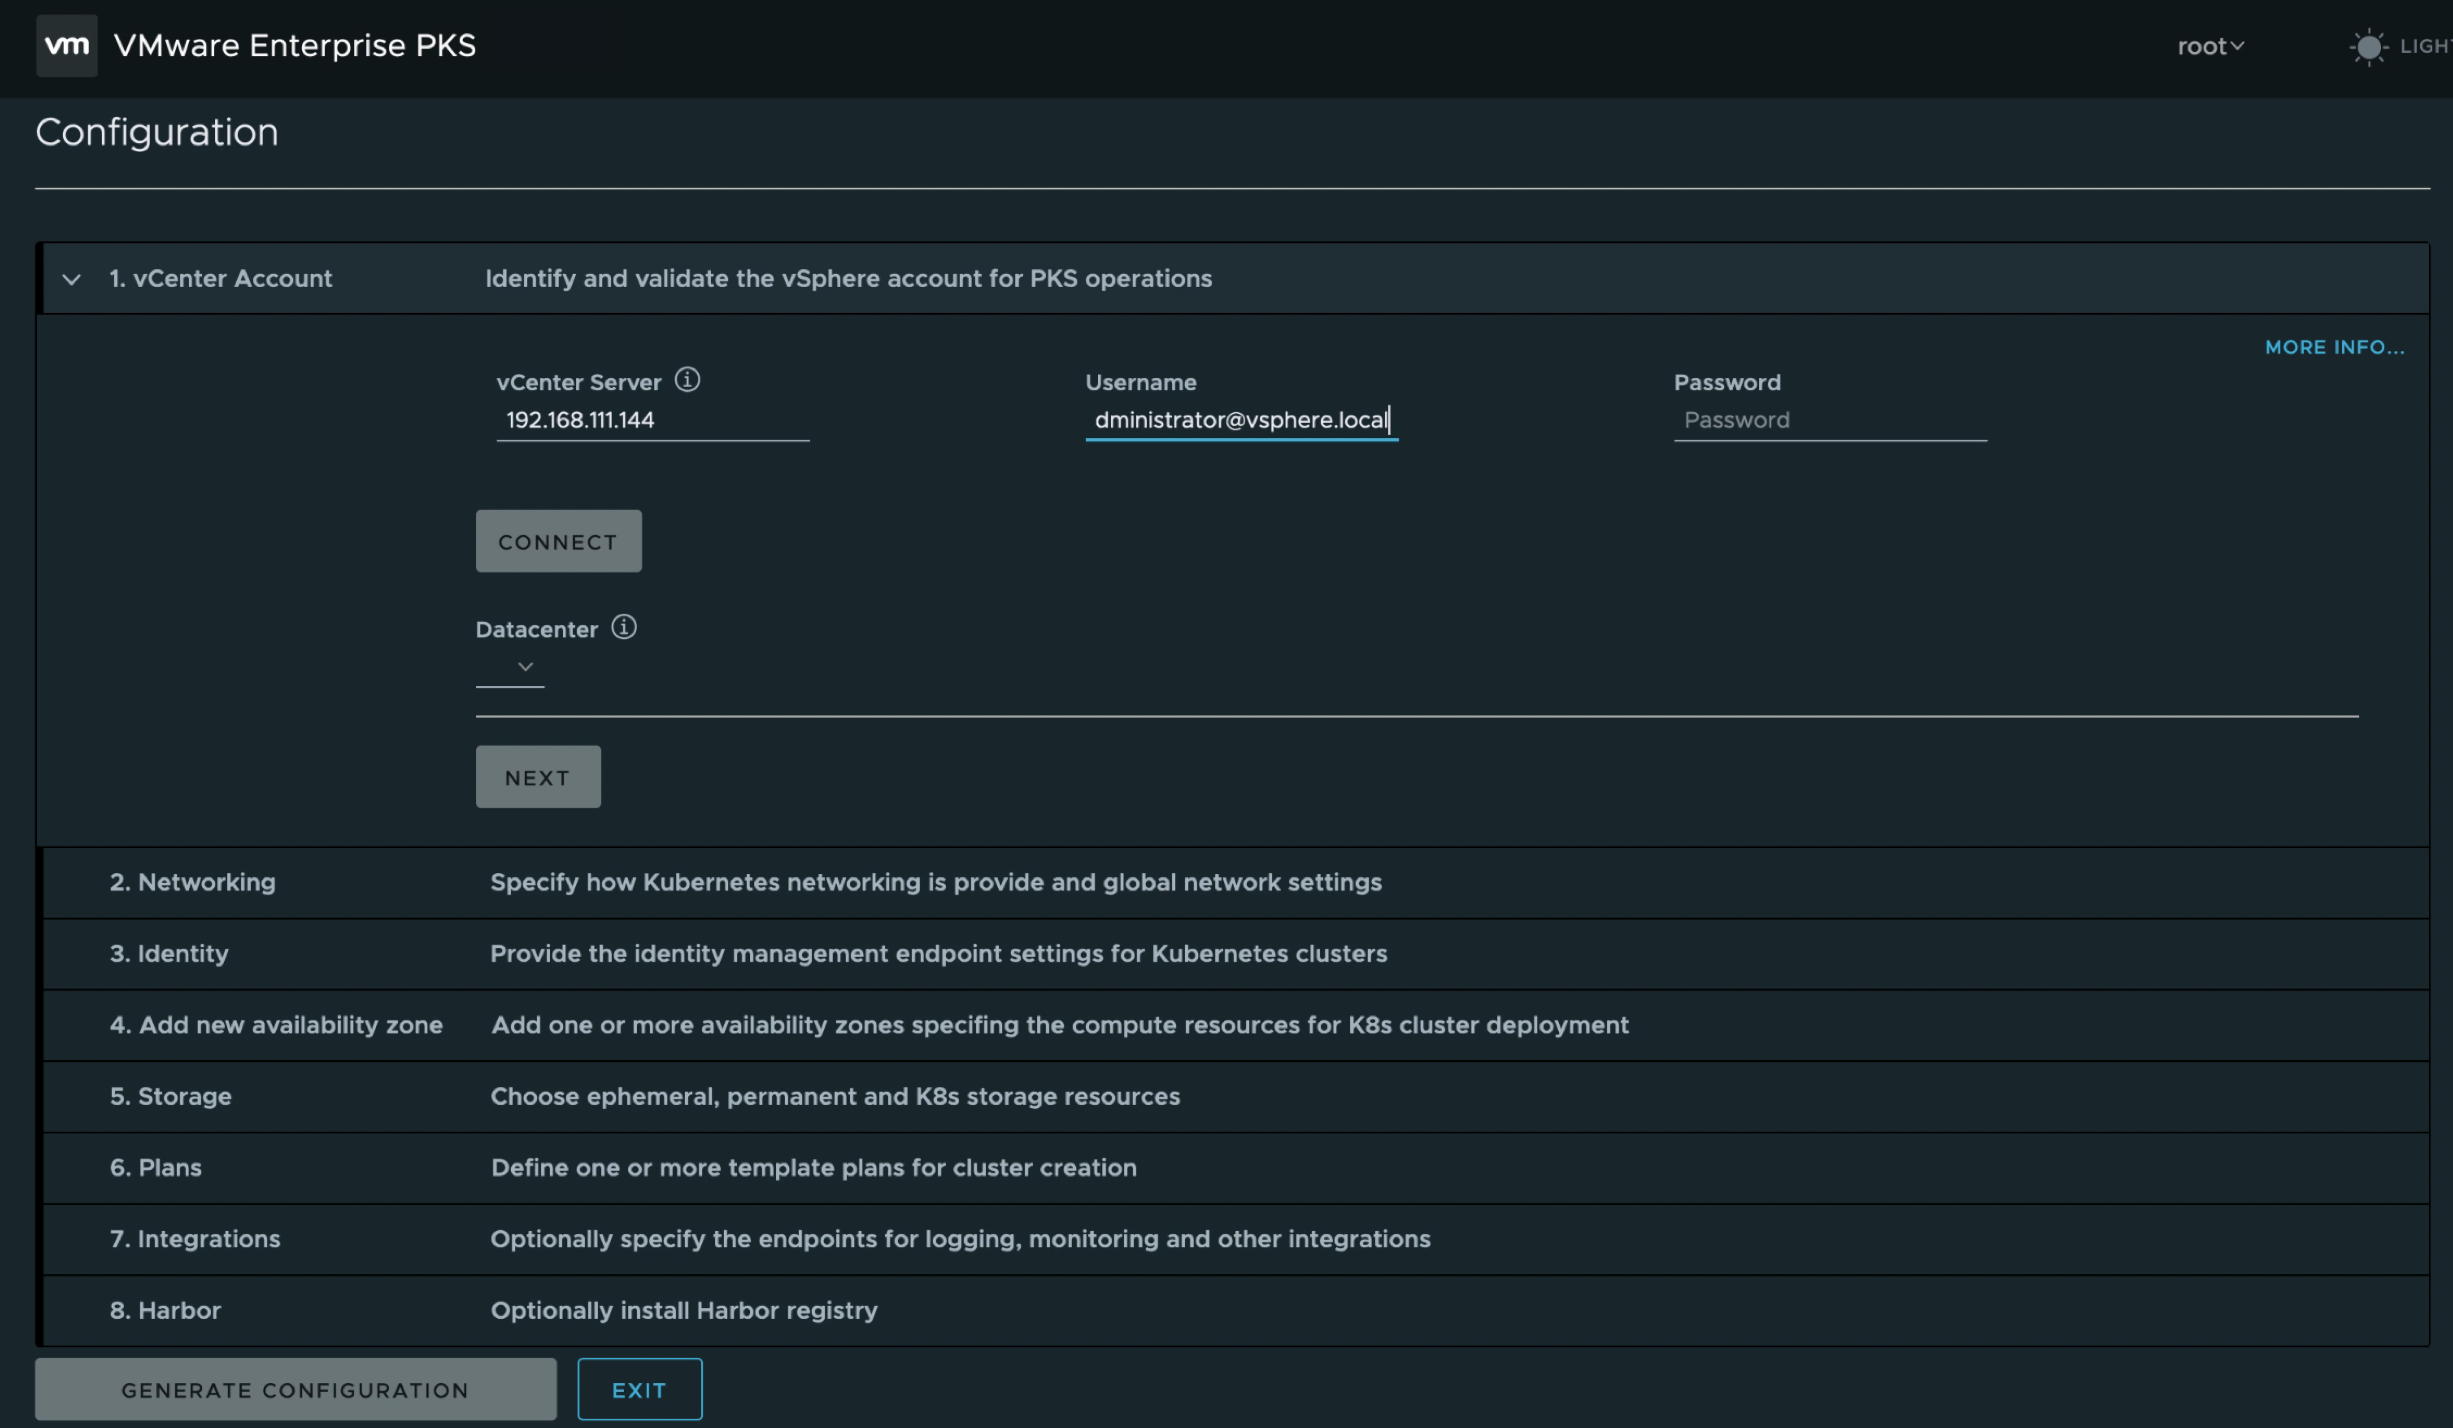Click the VMware Enterprise PKS title

295,45
